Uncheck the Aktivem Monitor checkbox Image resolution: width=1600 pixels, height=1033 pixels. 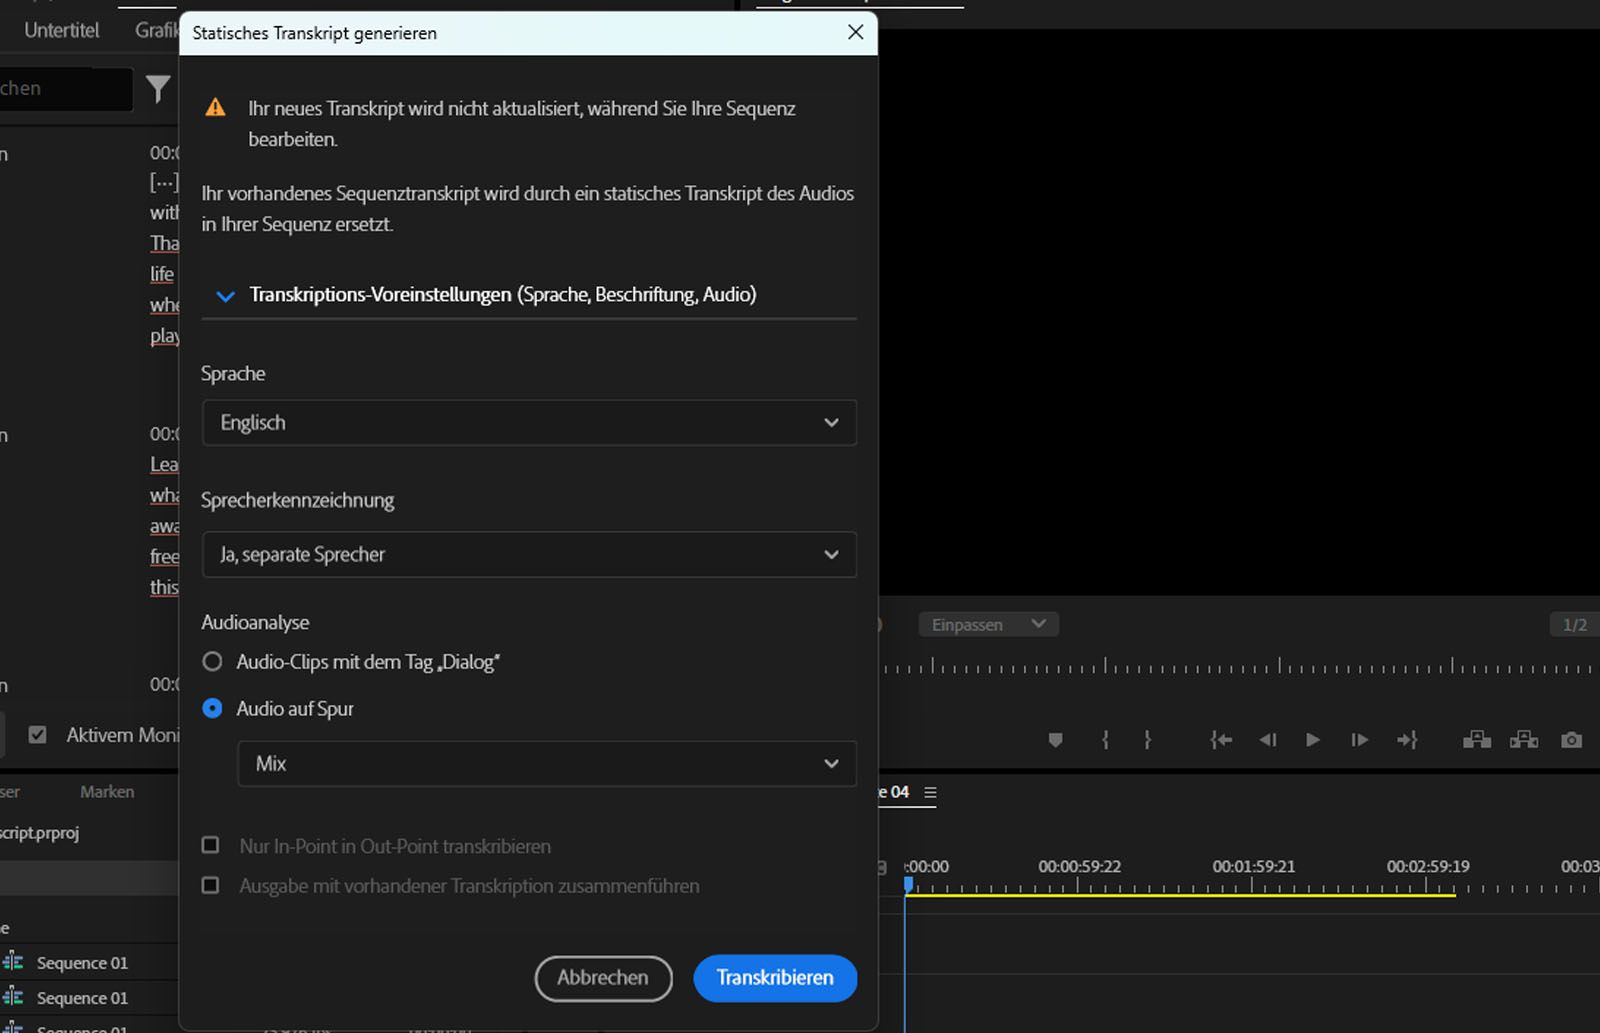tap(37, 734)
